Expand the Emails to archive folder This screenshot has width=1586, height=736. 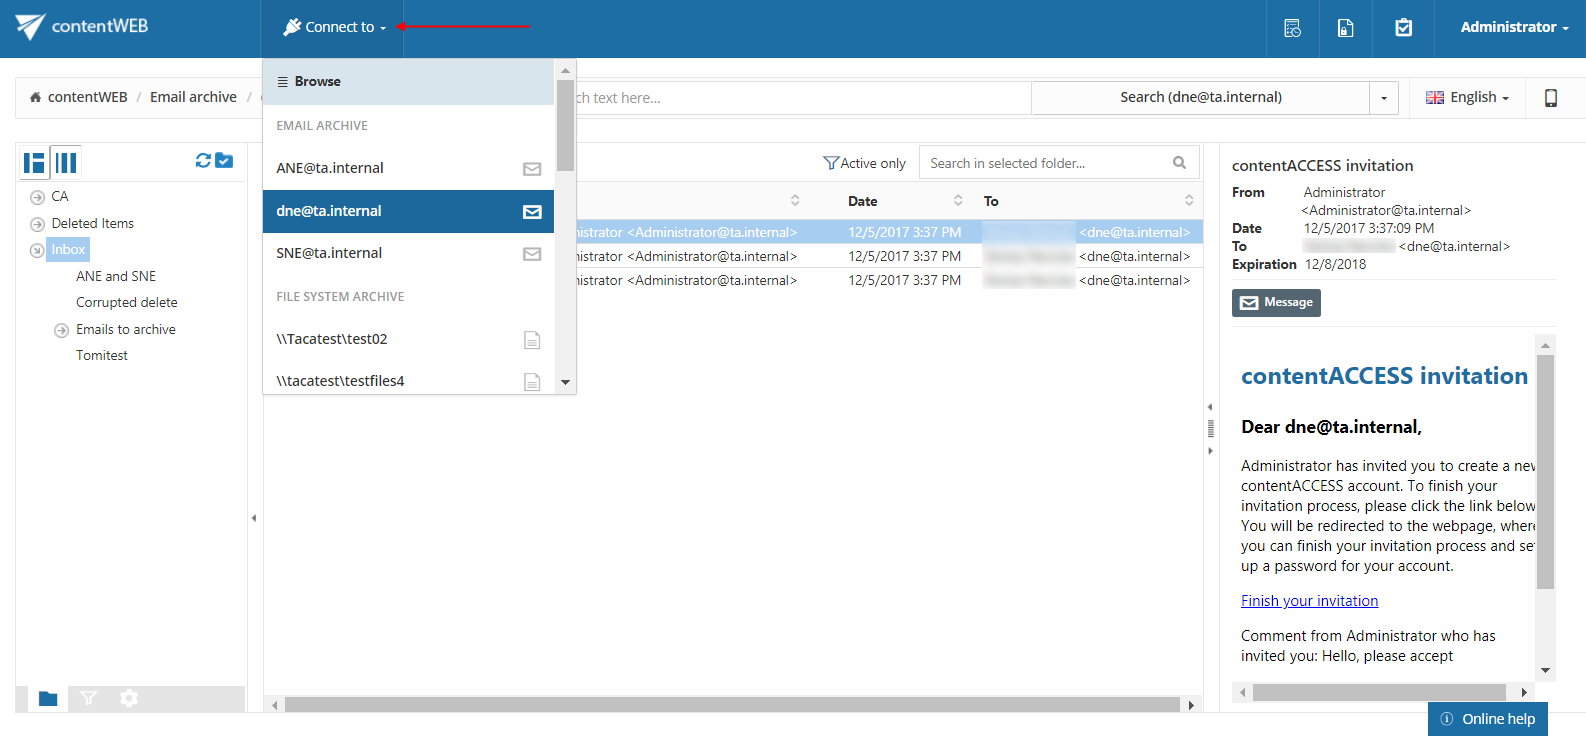coord(61,330)
